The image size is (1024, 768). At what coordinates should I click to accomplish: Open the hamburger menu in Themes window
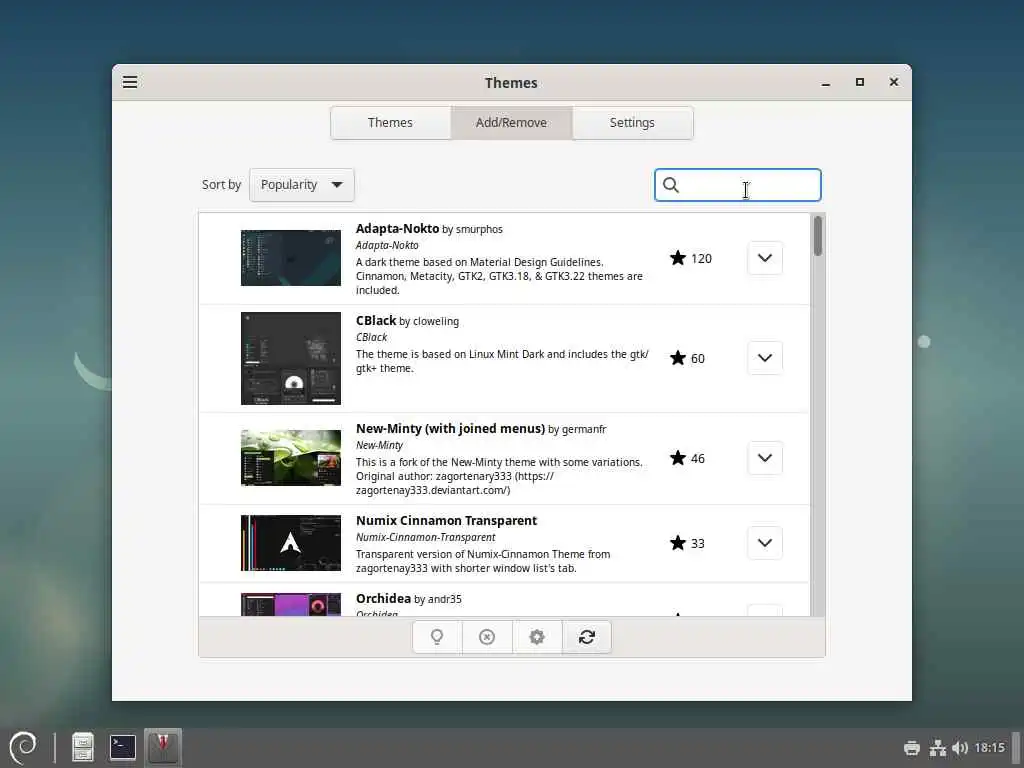tap(130, 82)
